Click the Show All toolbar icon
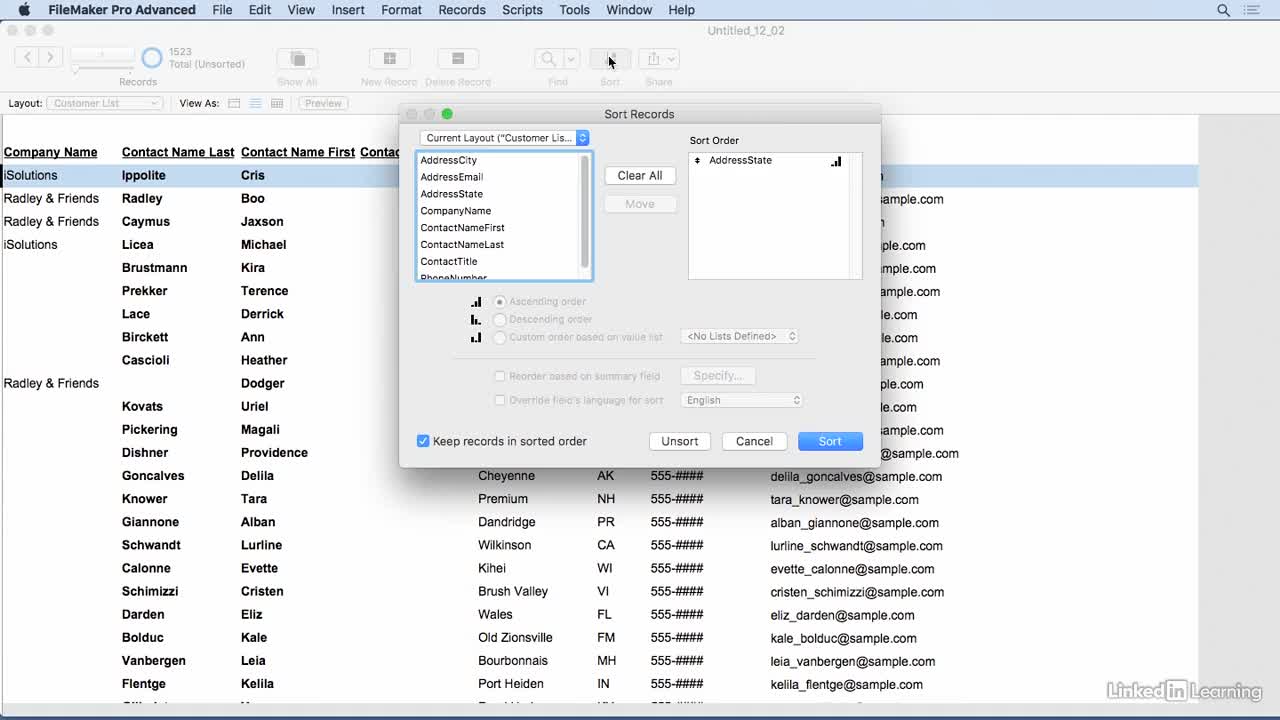This screenshot has height=720, width=1280. [297, 59]
